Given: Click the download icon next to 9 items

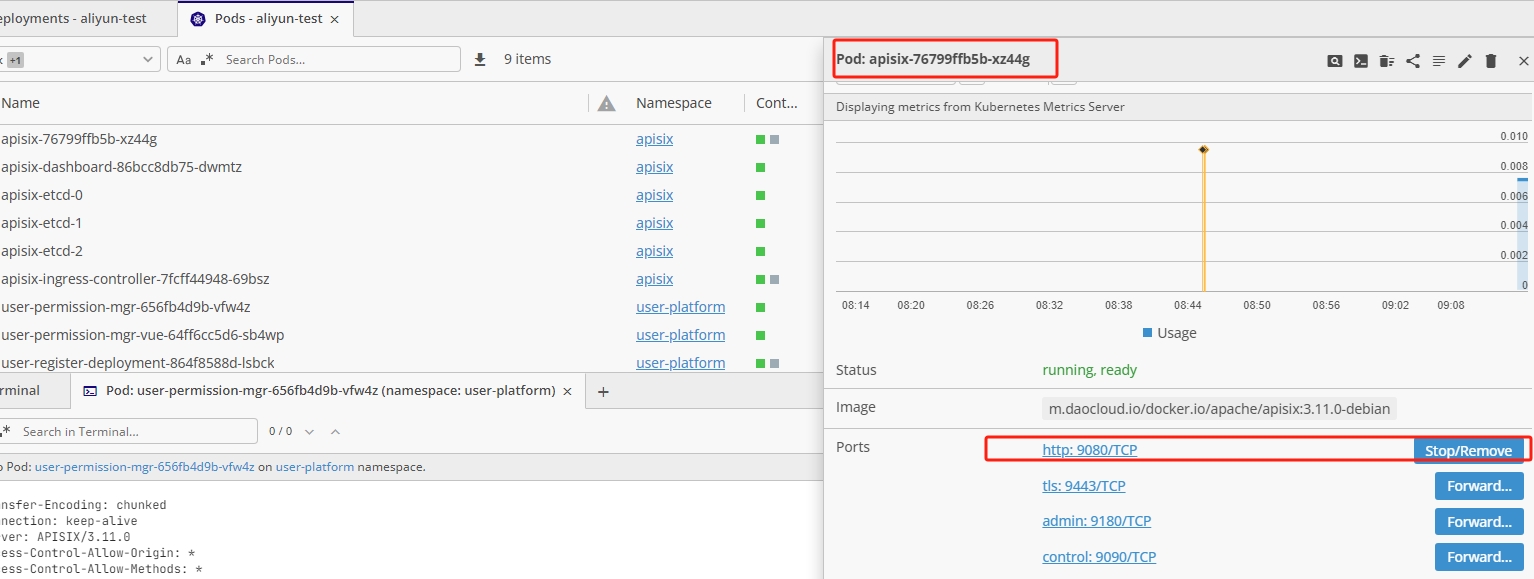Looking at the screenshot, I should coord(480,59).
